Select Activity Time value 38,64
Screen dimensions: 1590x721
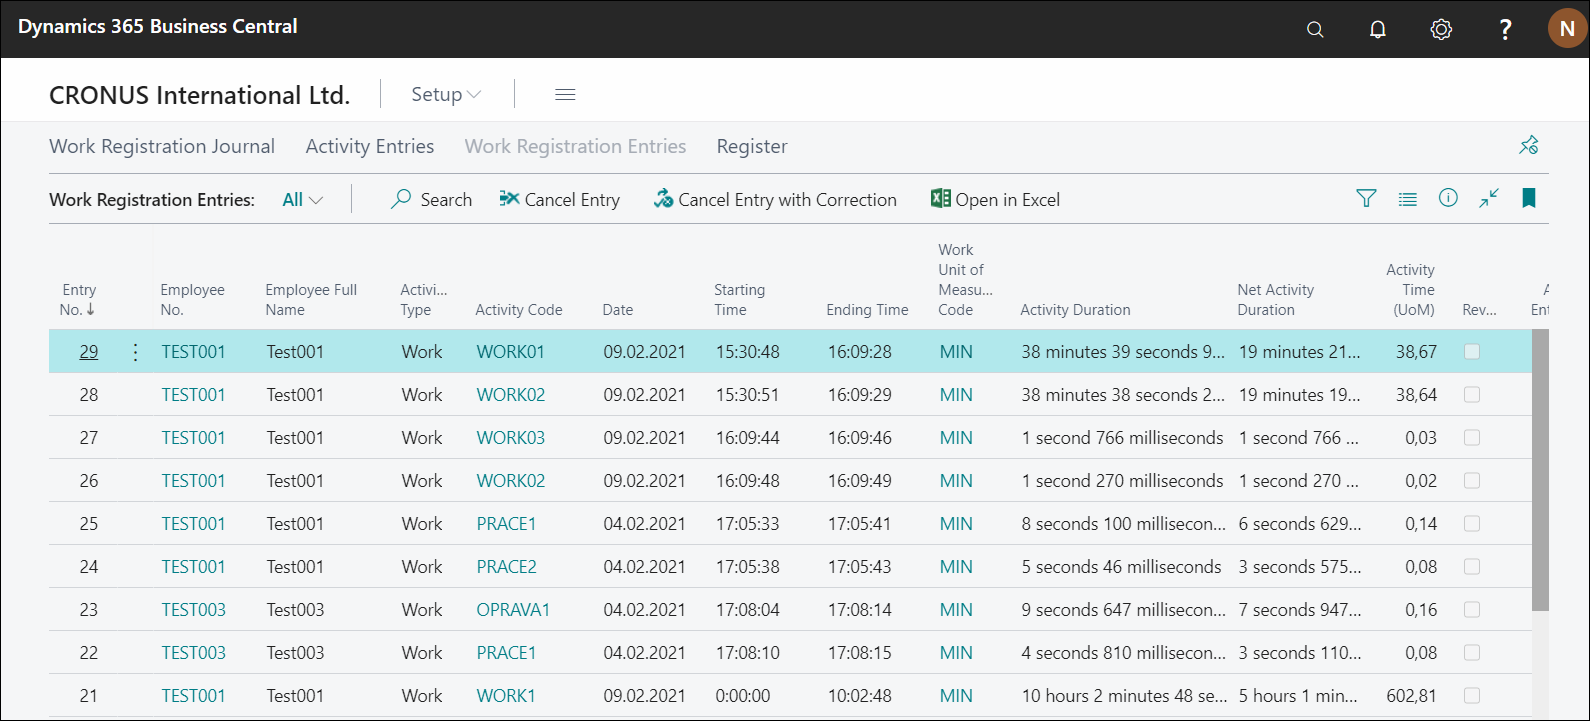[x=1416, y=395]
